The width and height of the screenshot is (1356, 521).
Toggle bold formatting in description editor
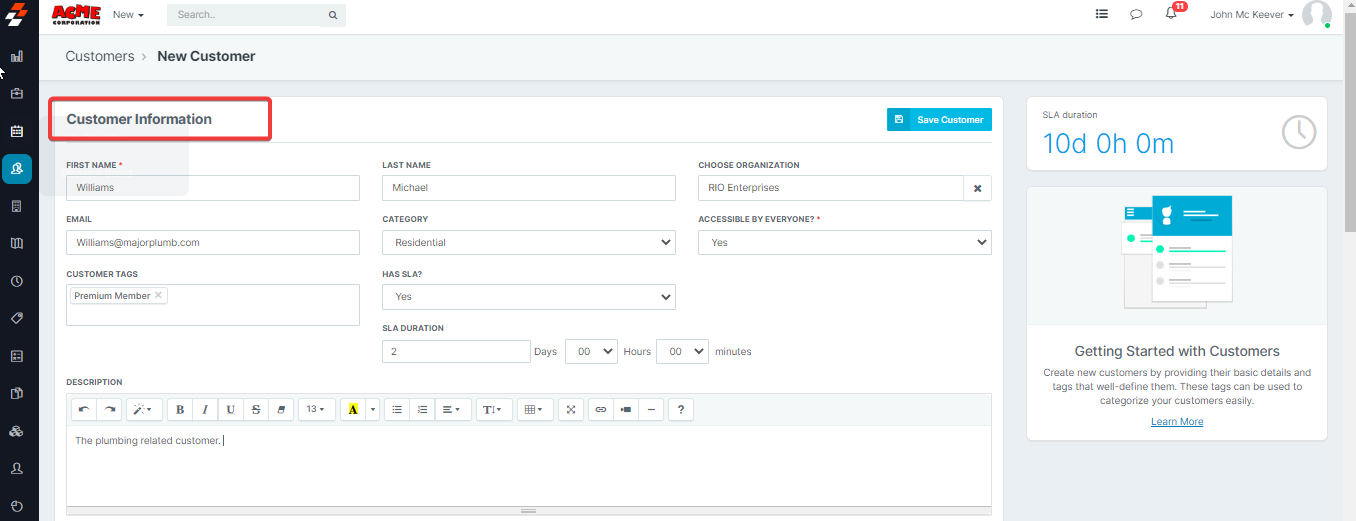click(x=180, y=409)
